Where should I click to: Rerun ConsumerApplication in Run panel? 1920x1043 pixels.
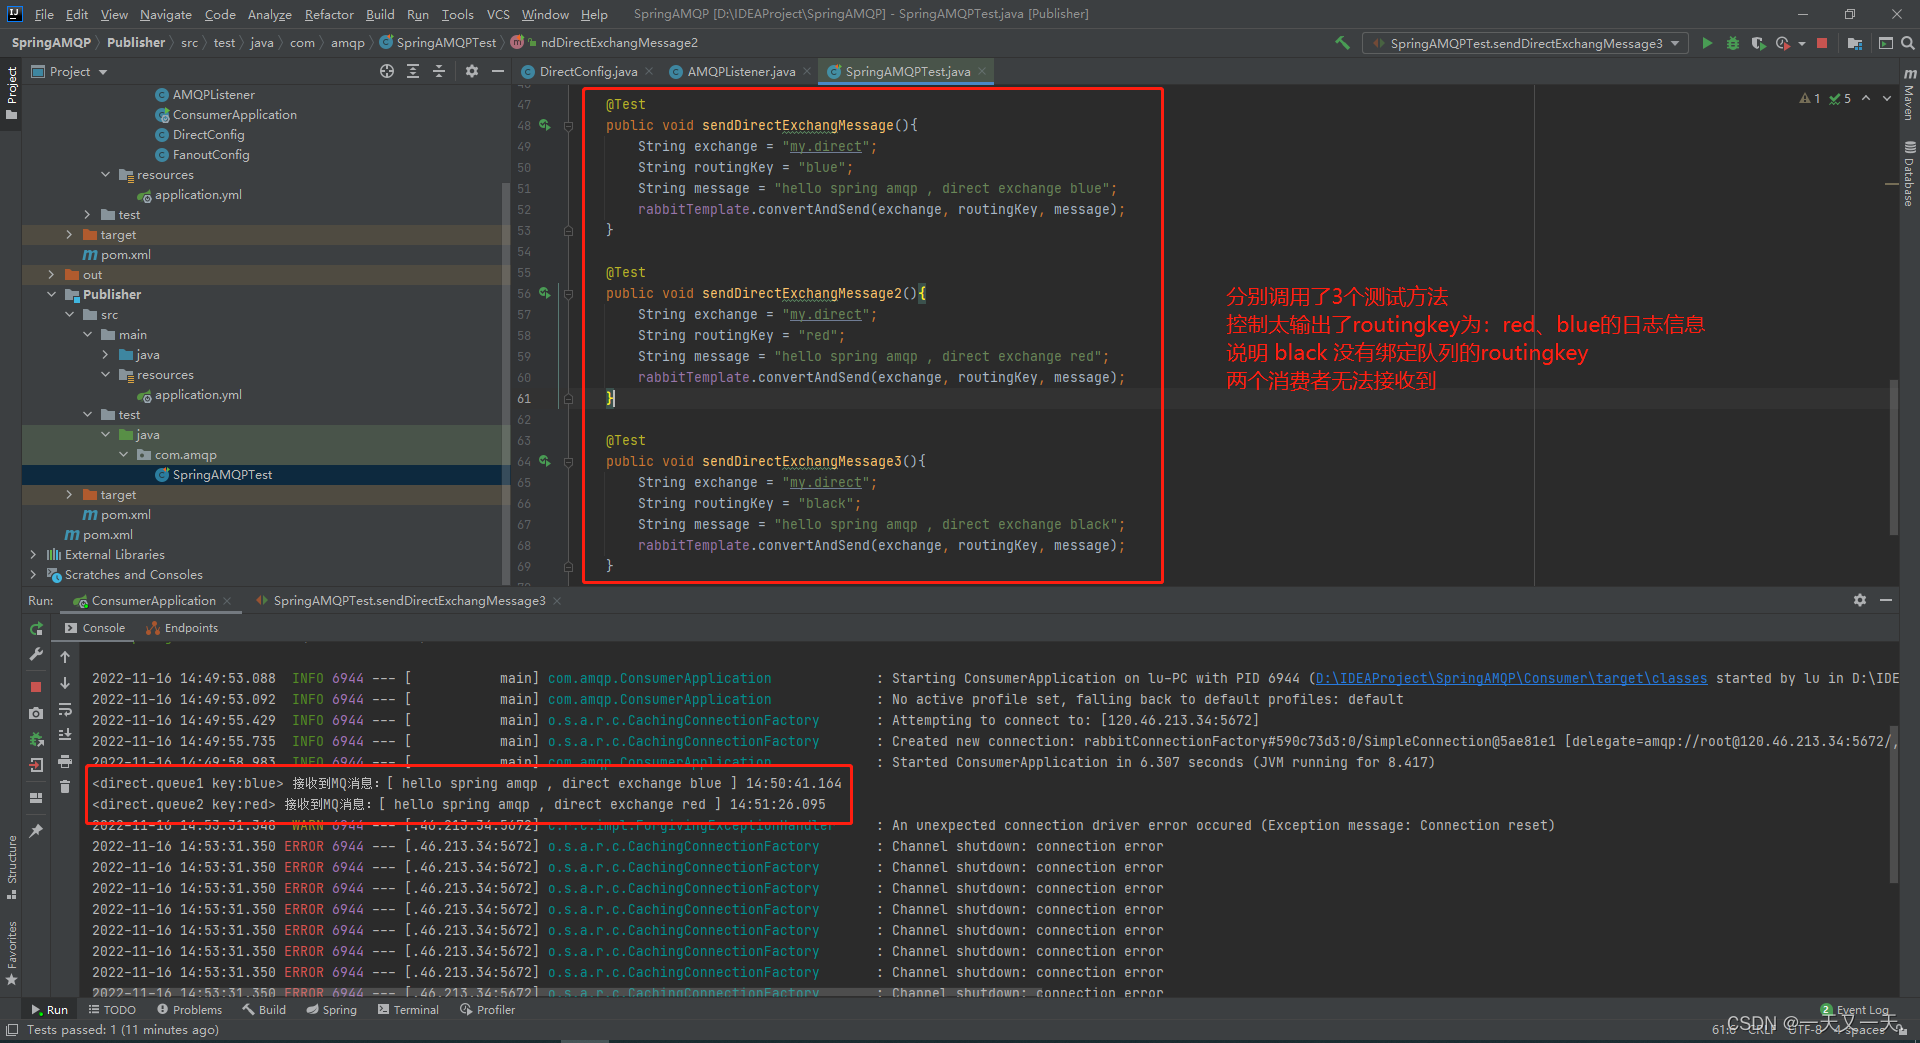pyautogui.click(x=36, y=629)
